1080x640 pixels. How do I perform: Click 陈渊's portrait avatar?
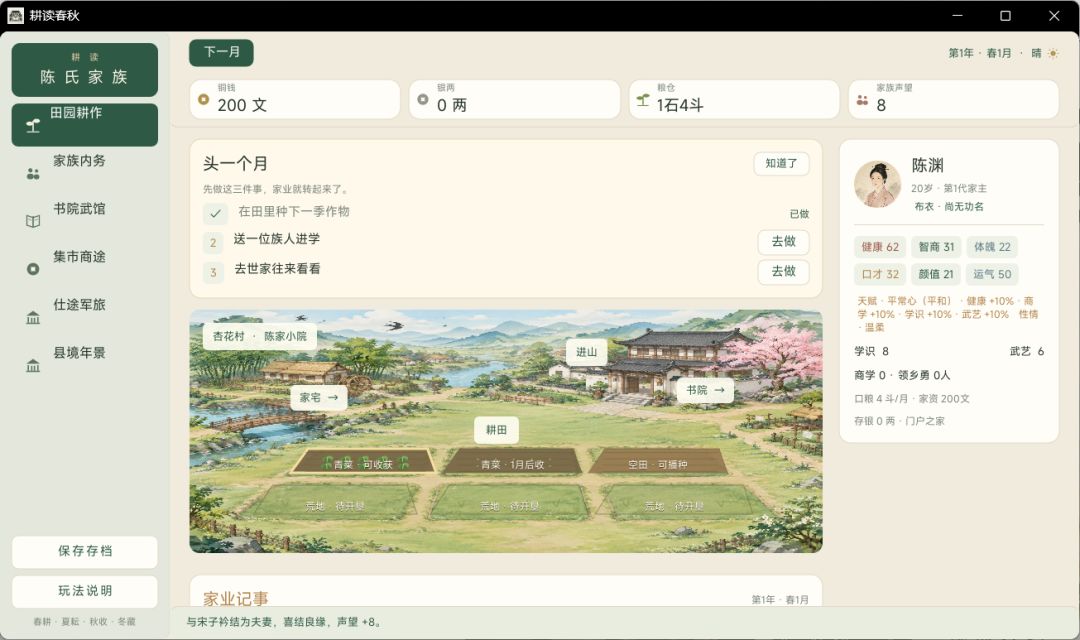pos(878,185)
